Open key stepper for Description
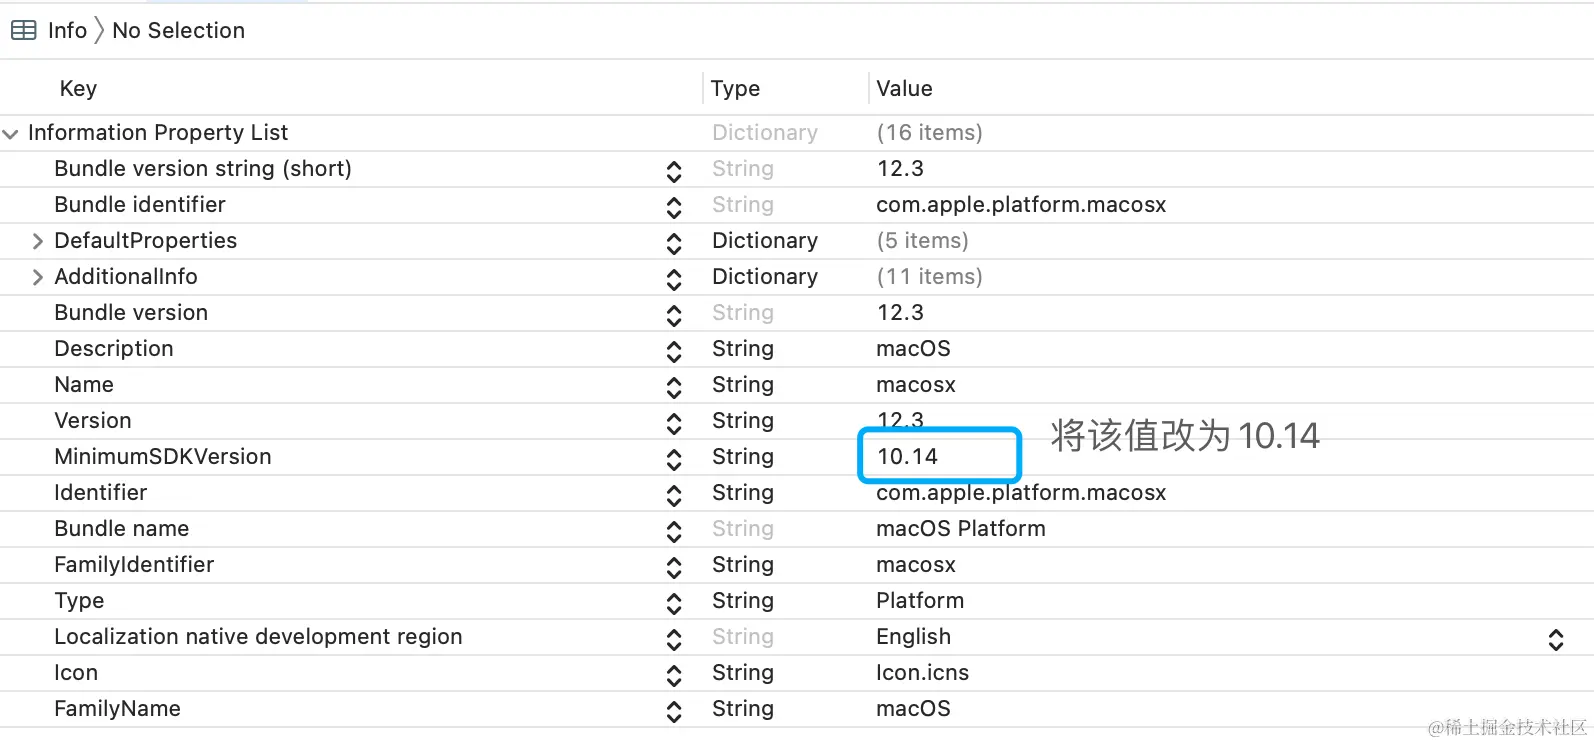Screen dimensions: 1594x744 [x=674, y=351]
